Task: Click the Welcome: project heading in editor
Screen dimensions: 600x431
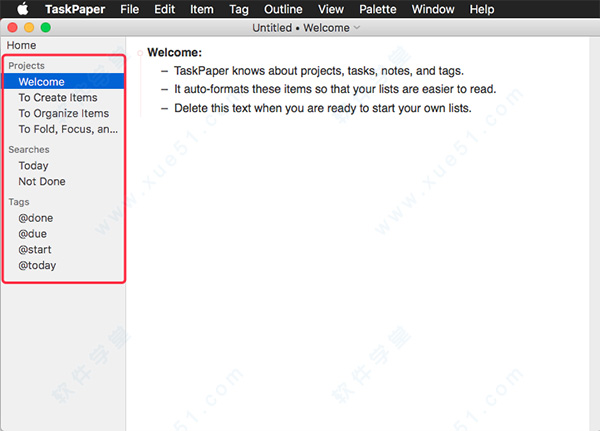Action: pos(174,52)
